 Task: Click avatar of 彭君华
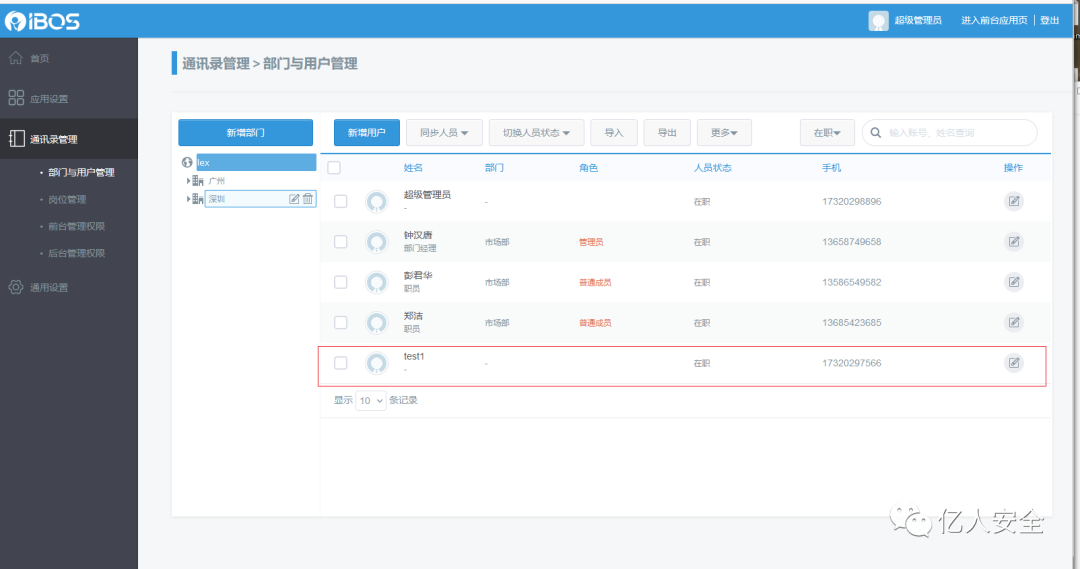(x=377, y=282)
